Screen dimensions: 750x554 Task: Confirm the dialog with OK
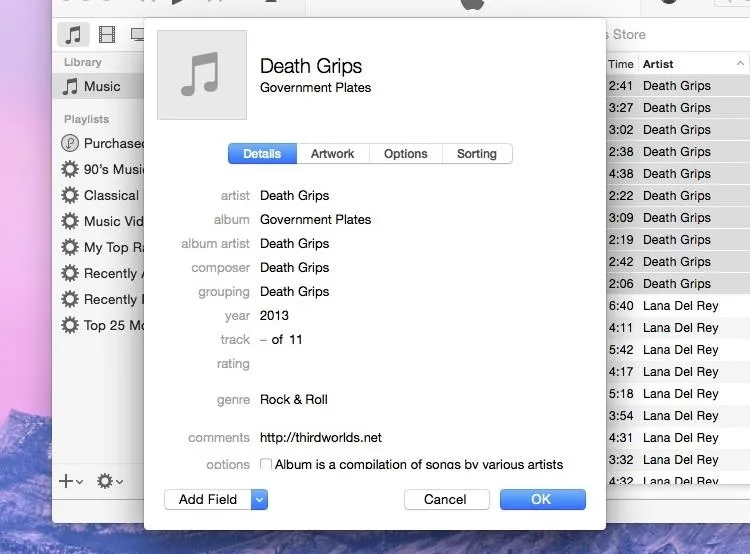542,499
